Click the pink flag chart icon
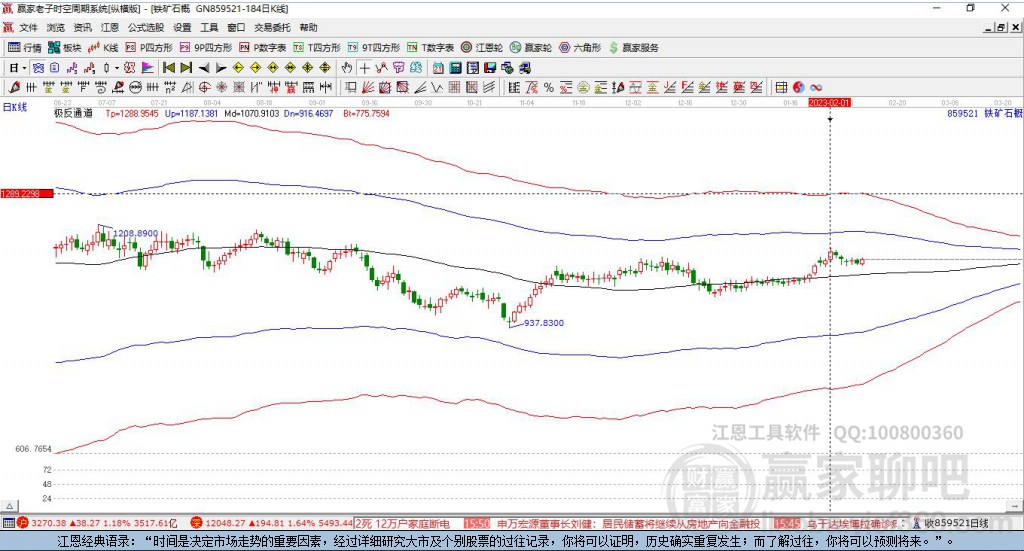The height and width of the screenshot is (551, 1024). (x=148, y=68)
